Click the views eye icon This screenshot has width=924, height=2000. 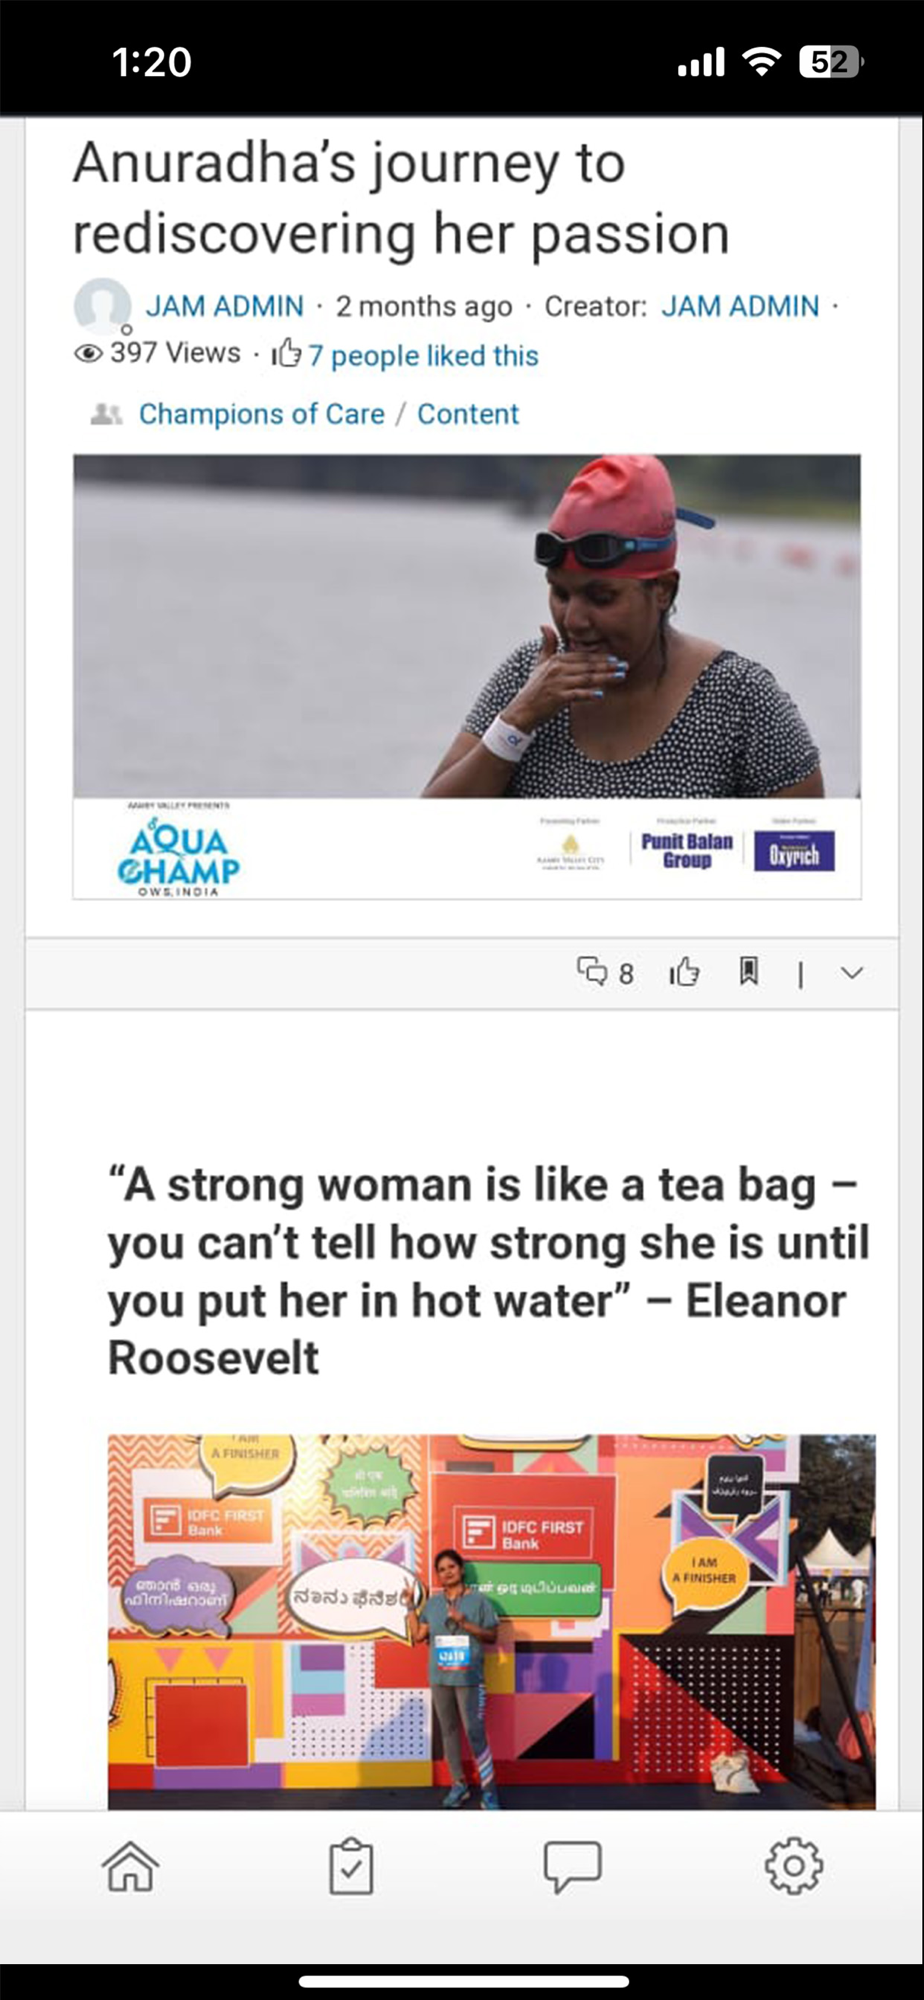88,353
